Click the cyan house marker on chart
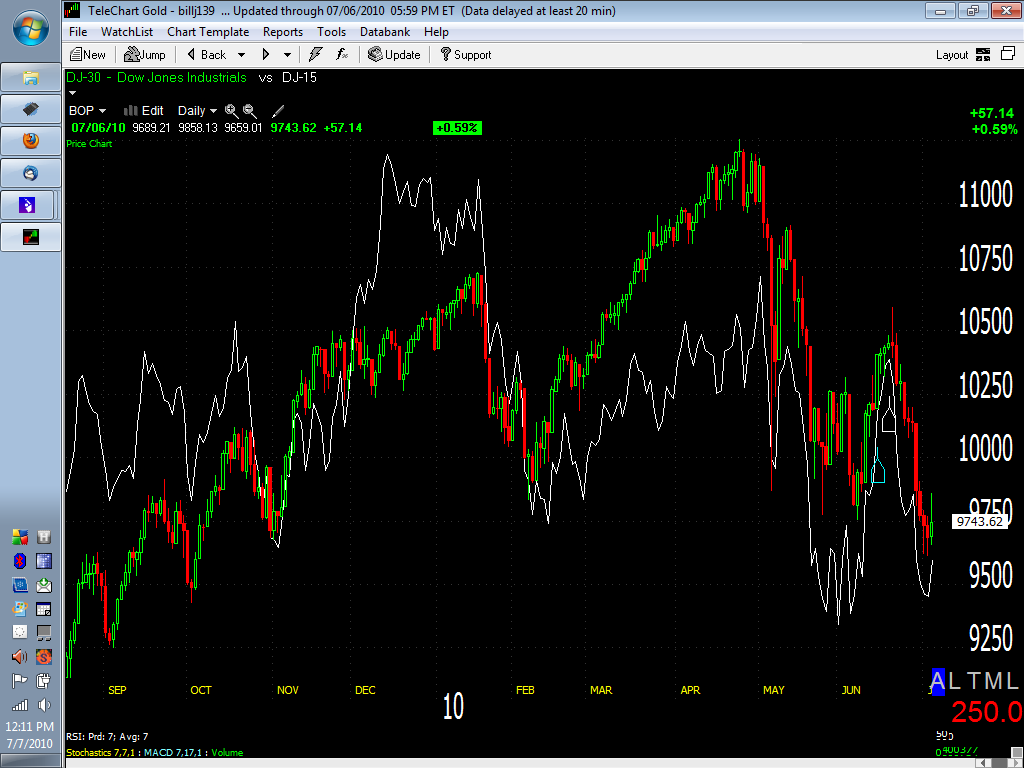Viewport: 1024px width, 768px height. (878, 469)
